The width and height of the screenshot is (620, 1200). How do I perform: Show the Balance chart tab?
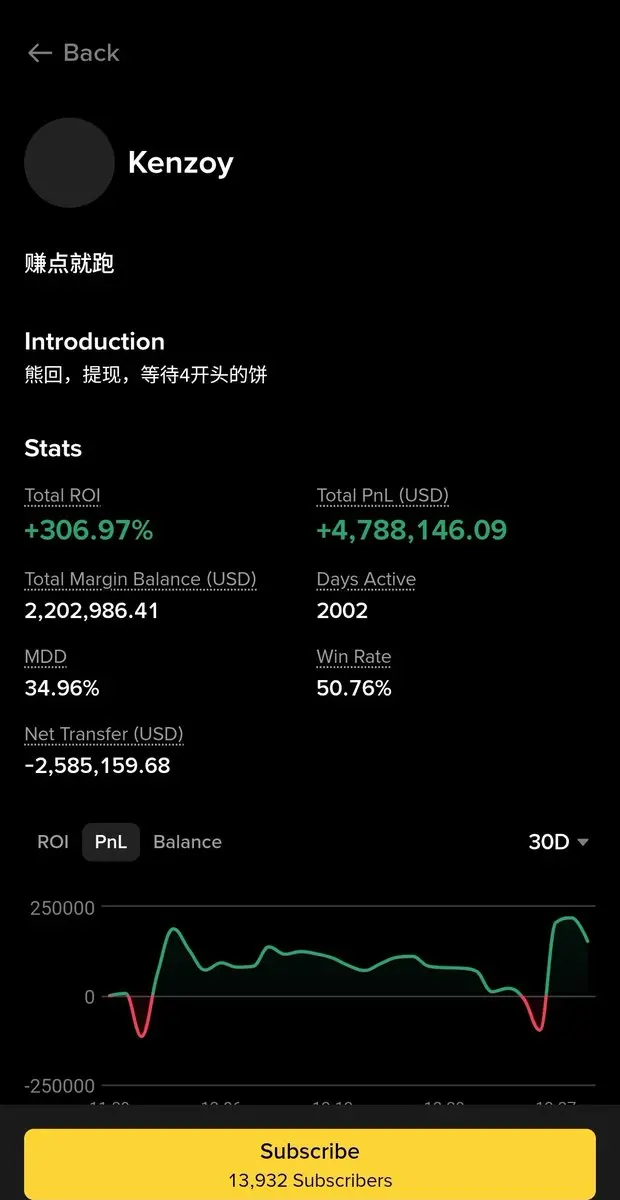click(187, 842)
